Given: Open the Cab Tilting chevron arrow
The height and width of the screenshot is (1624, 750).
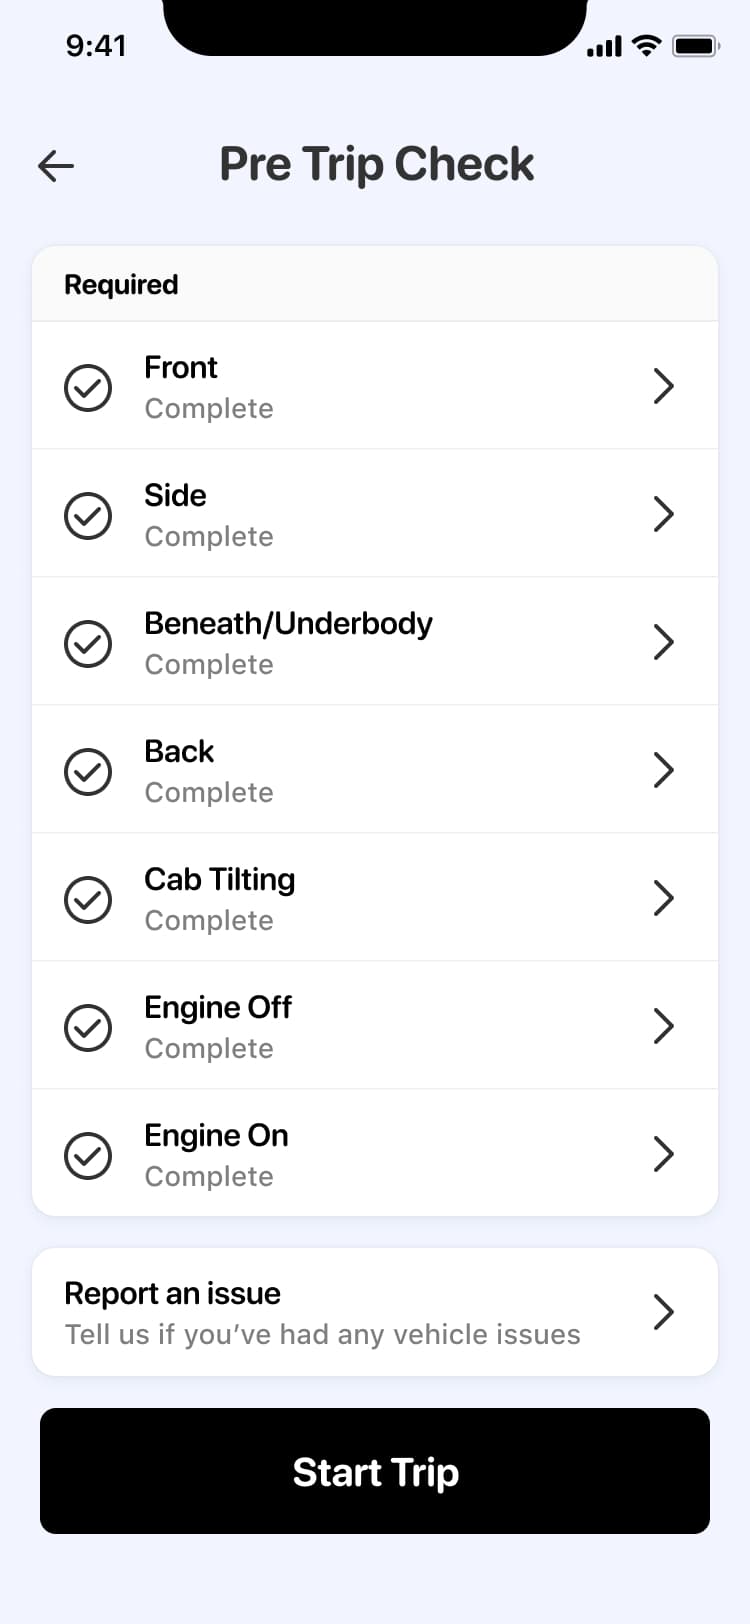Looking at the screenshot, I should click(x=664, y=898).
